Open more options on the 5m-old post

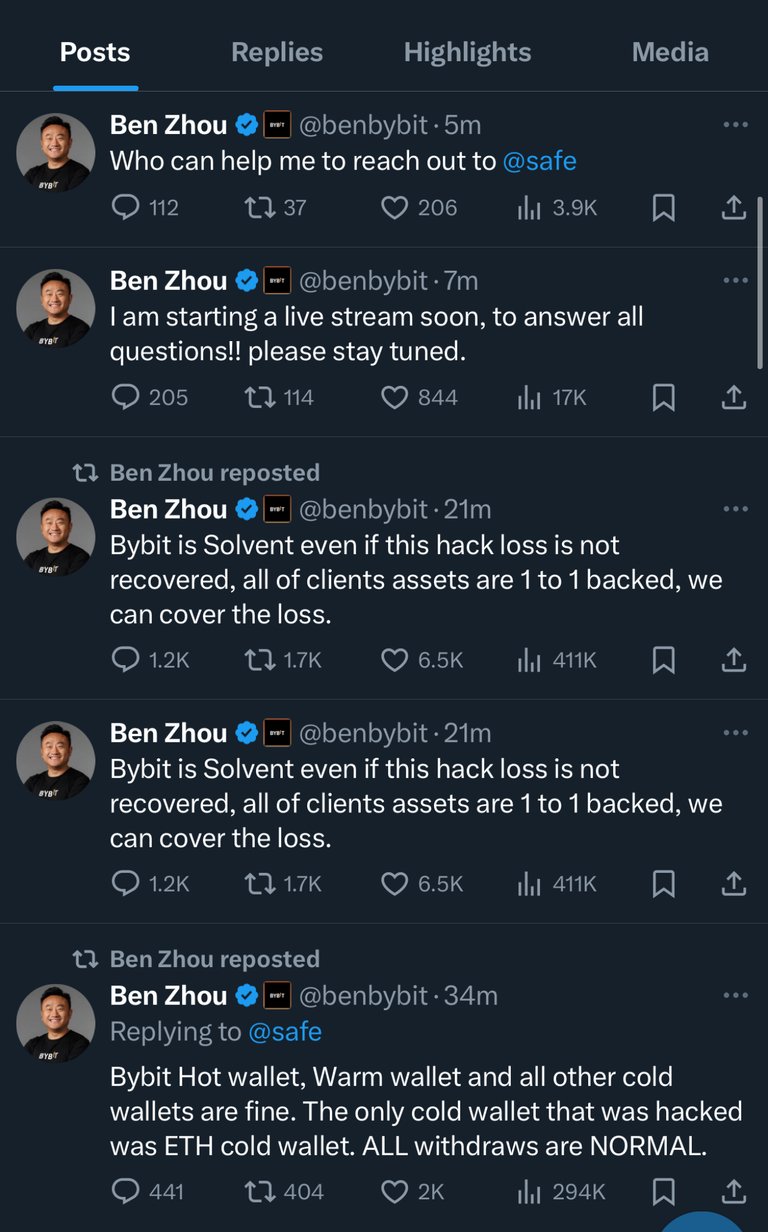(x=735, y=125)
